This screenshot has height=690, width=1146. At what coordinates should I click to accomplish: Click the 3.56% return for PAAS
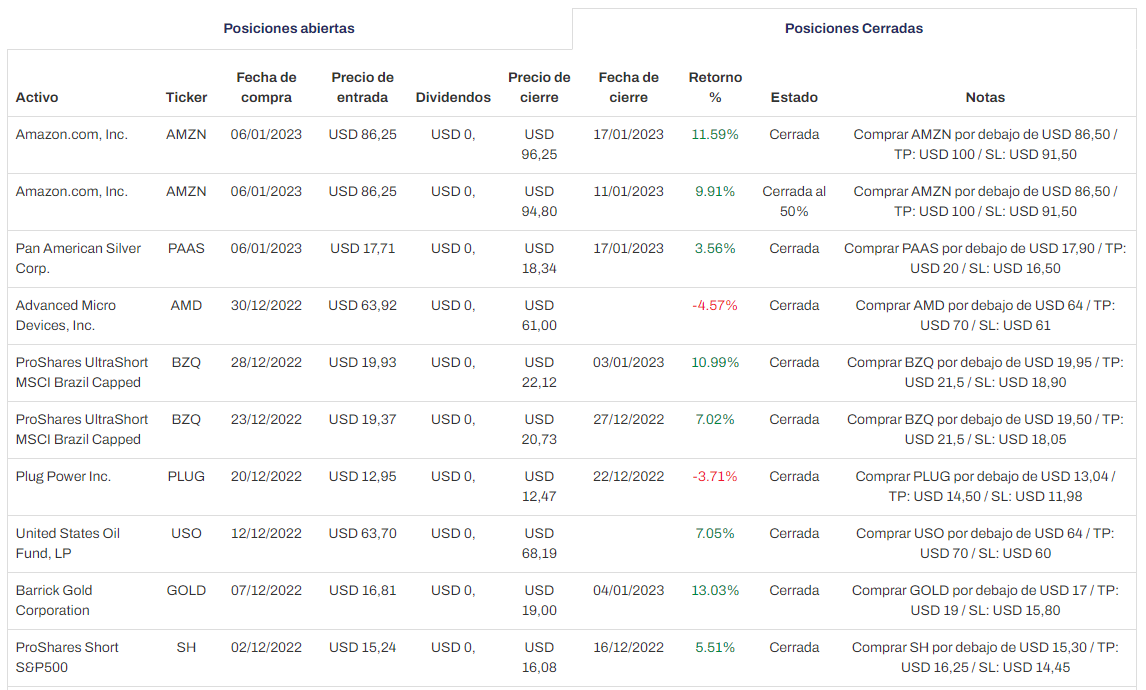point(716,249)
